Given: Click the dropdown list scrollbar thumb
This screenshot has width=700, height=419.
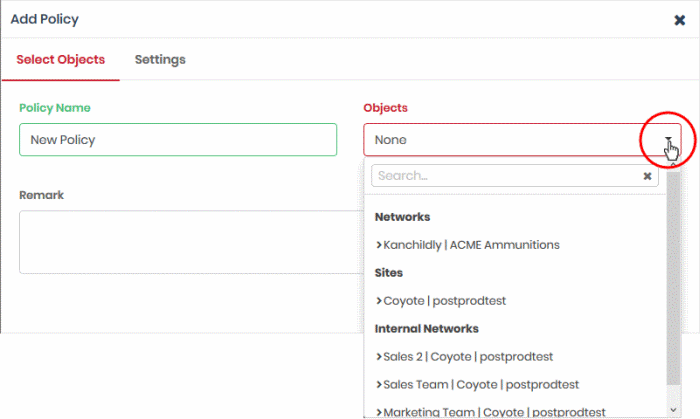Looking at the screenshot, I should click(673, 277).
